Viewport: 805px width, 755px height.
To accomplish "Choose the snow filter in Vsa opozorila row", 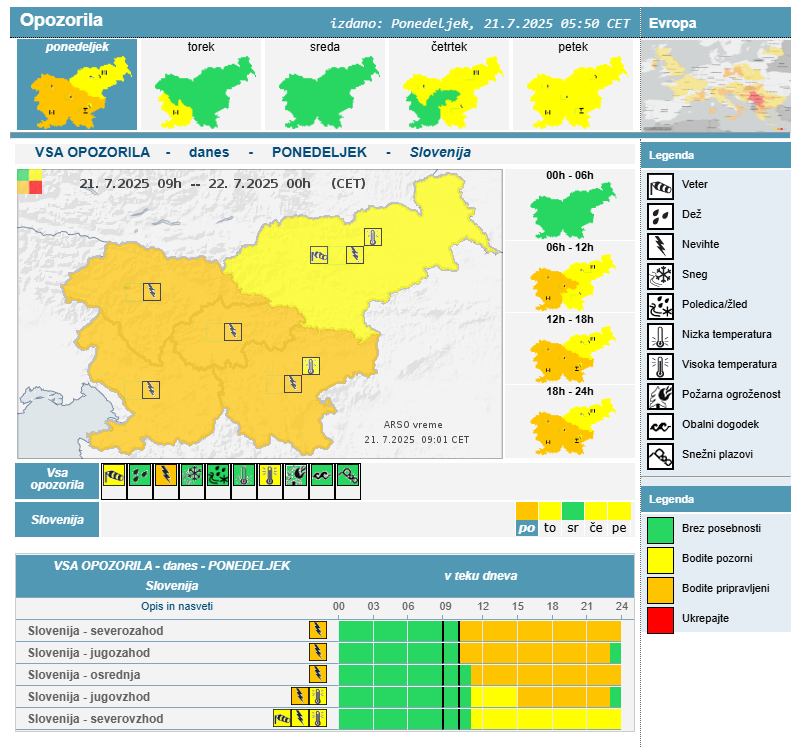I will (192, 476).
